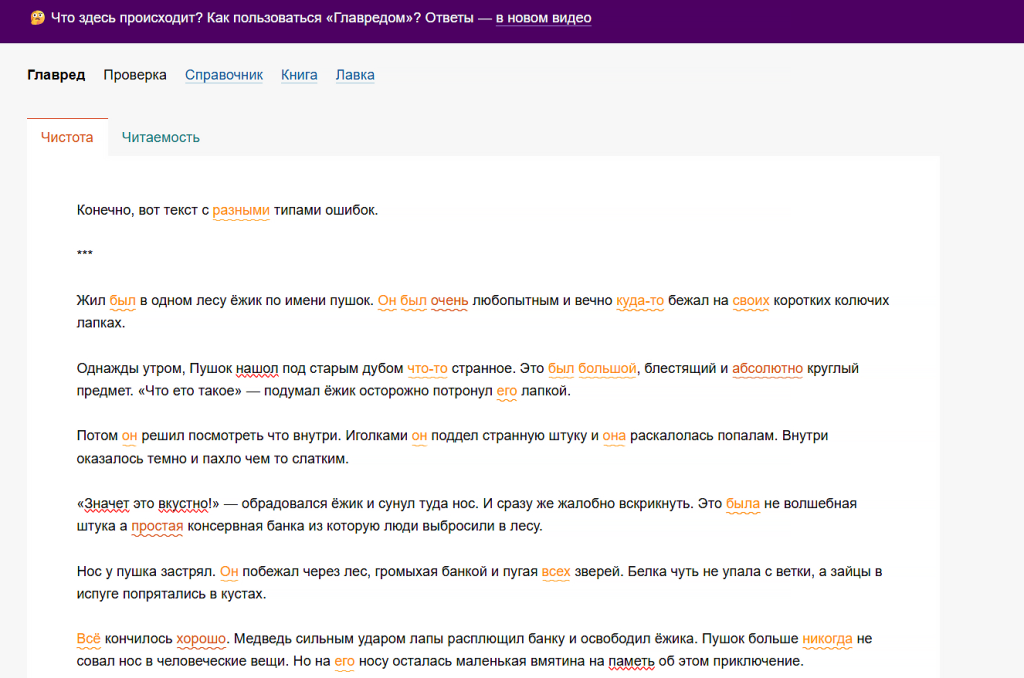Go to the Проверка section
The image size is (1024, 678).
click(x=135, y=75)
